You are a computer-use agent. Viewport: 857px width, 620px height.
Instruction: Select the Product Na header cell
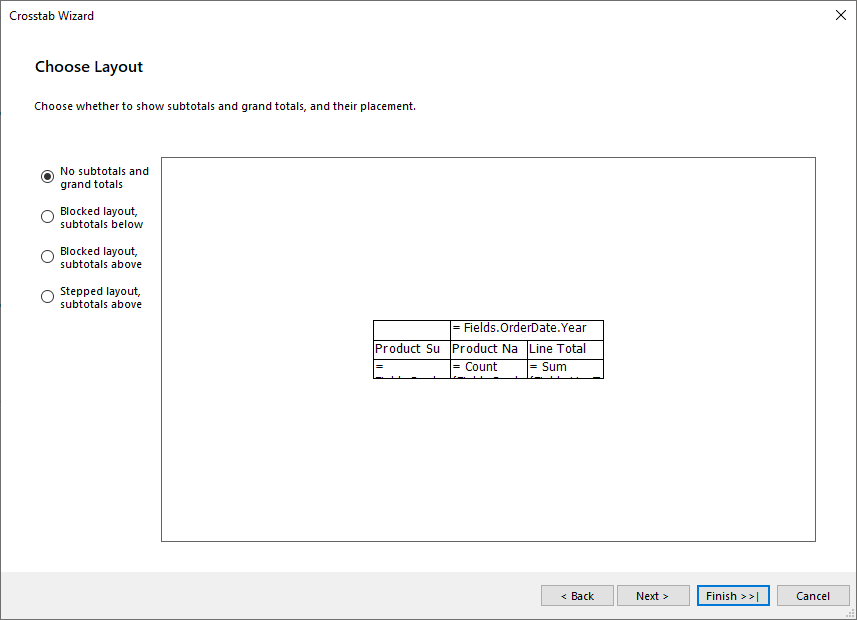click(x=487, y=348)
